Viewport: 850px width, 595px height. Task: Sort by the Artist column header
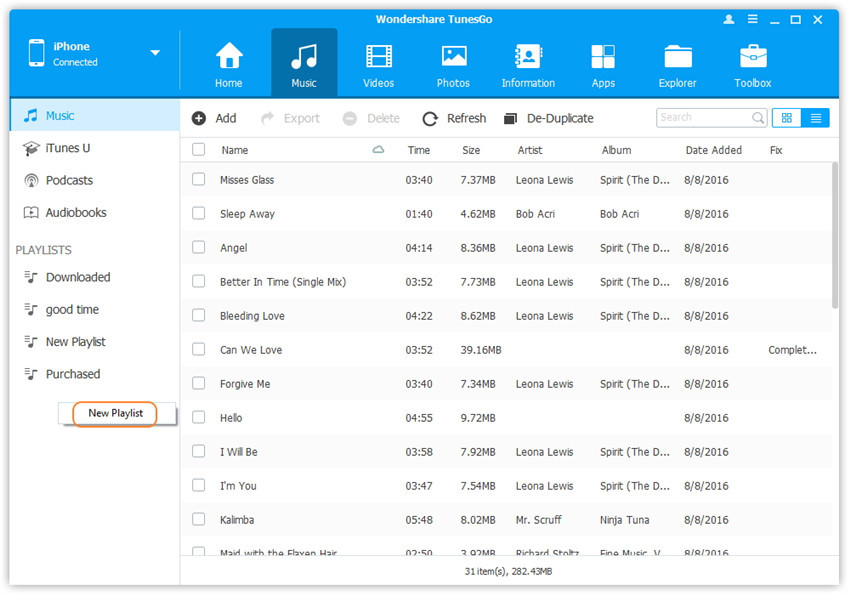(530, 150)
